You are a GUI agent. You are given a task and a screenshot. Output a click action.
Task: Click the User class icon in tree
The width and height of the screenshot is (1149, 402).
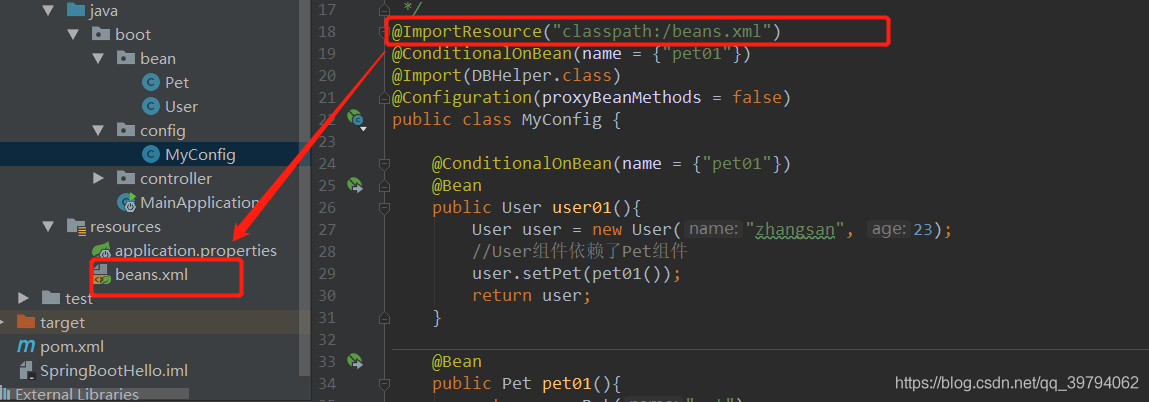[150, 106]
